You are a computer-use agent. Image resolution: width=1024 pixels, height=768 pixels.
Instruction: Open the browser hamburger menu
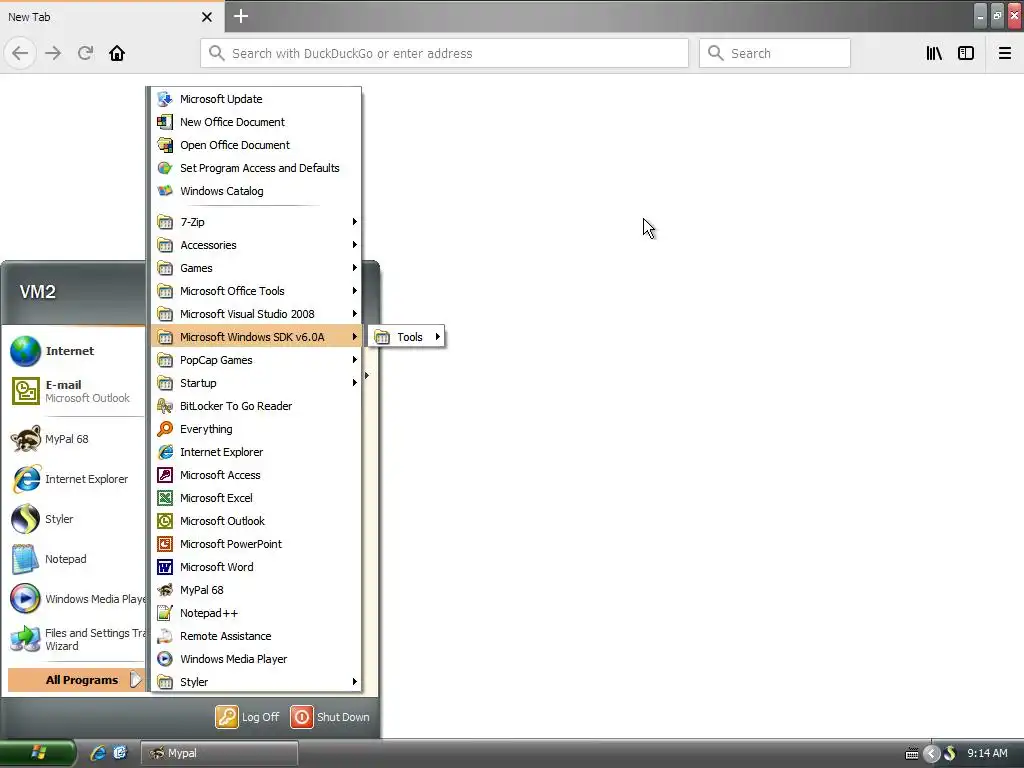[1005, 53]
